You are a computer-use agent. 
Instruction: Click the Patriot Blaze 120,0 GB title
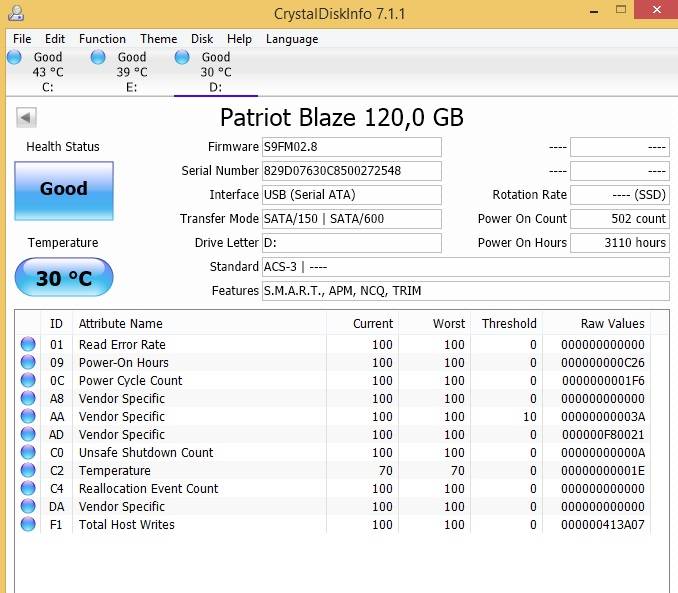(x=342, y=118)
